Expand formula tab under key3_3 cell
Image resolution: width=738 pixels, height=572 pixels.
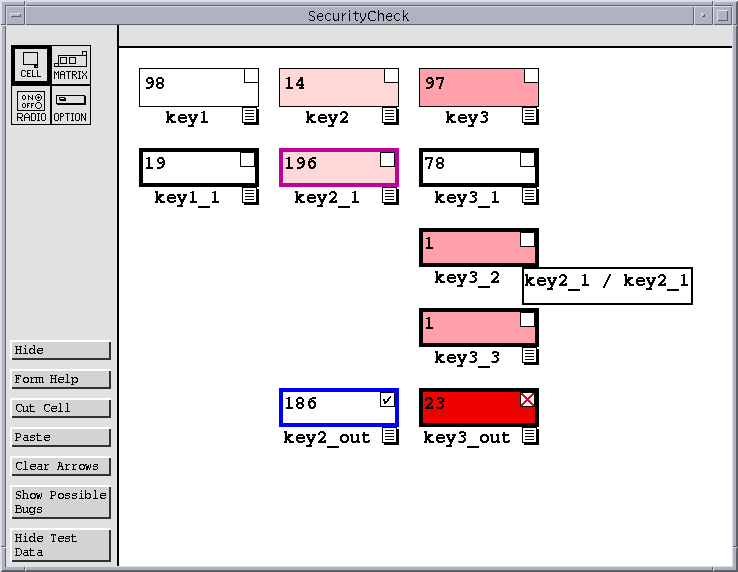tap(530, 356)
